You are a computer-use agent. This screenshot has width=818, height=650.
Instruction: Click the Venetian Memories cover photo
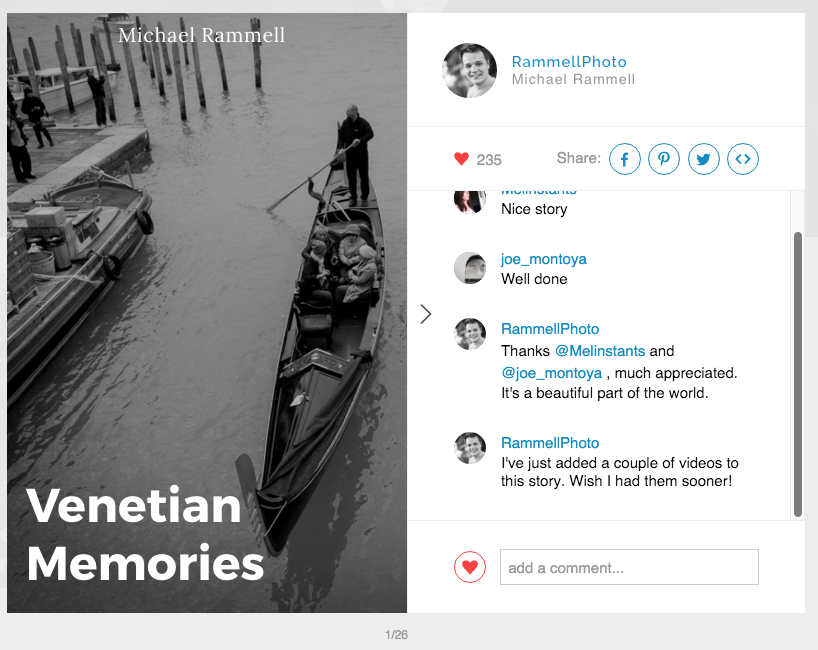click(x=207, y=313)
